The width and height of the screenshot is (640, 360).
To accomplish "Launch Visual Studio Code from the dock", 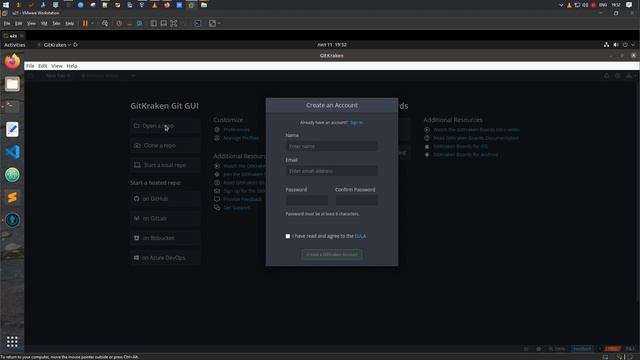I will [12, 152].
